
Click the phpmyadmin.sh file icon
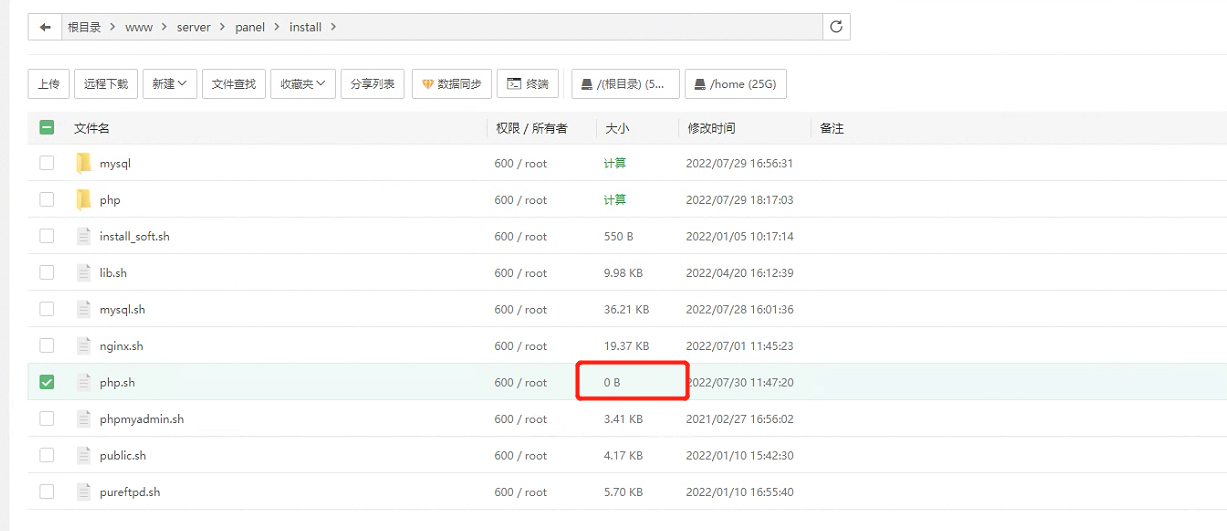click(84, 419)
